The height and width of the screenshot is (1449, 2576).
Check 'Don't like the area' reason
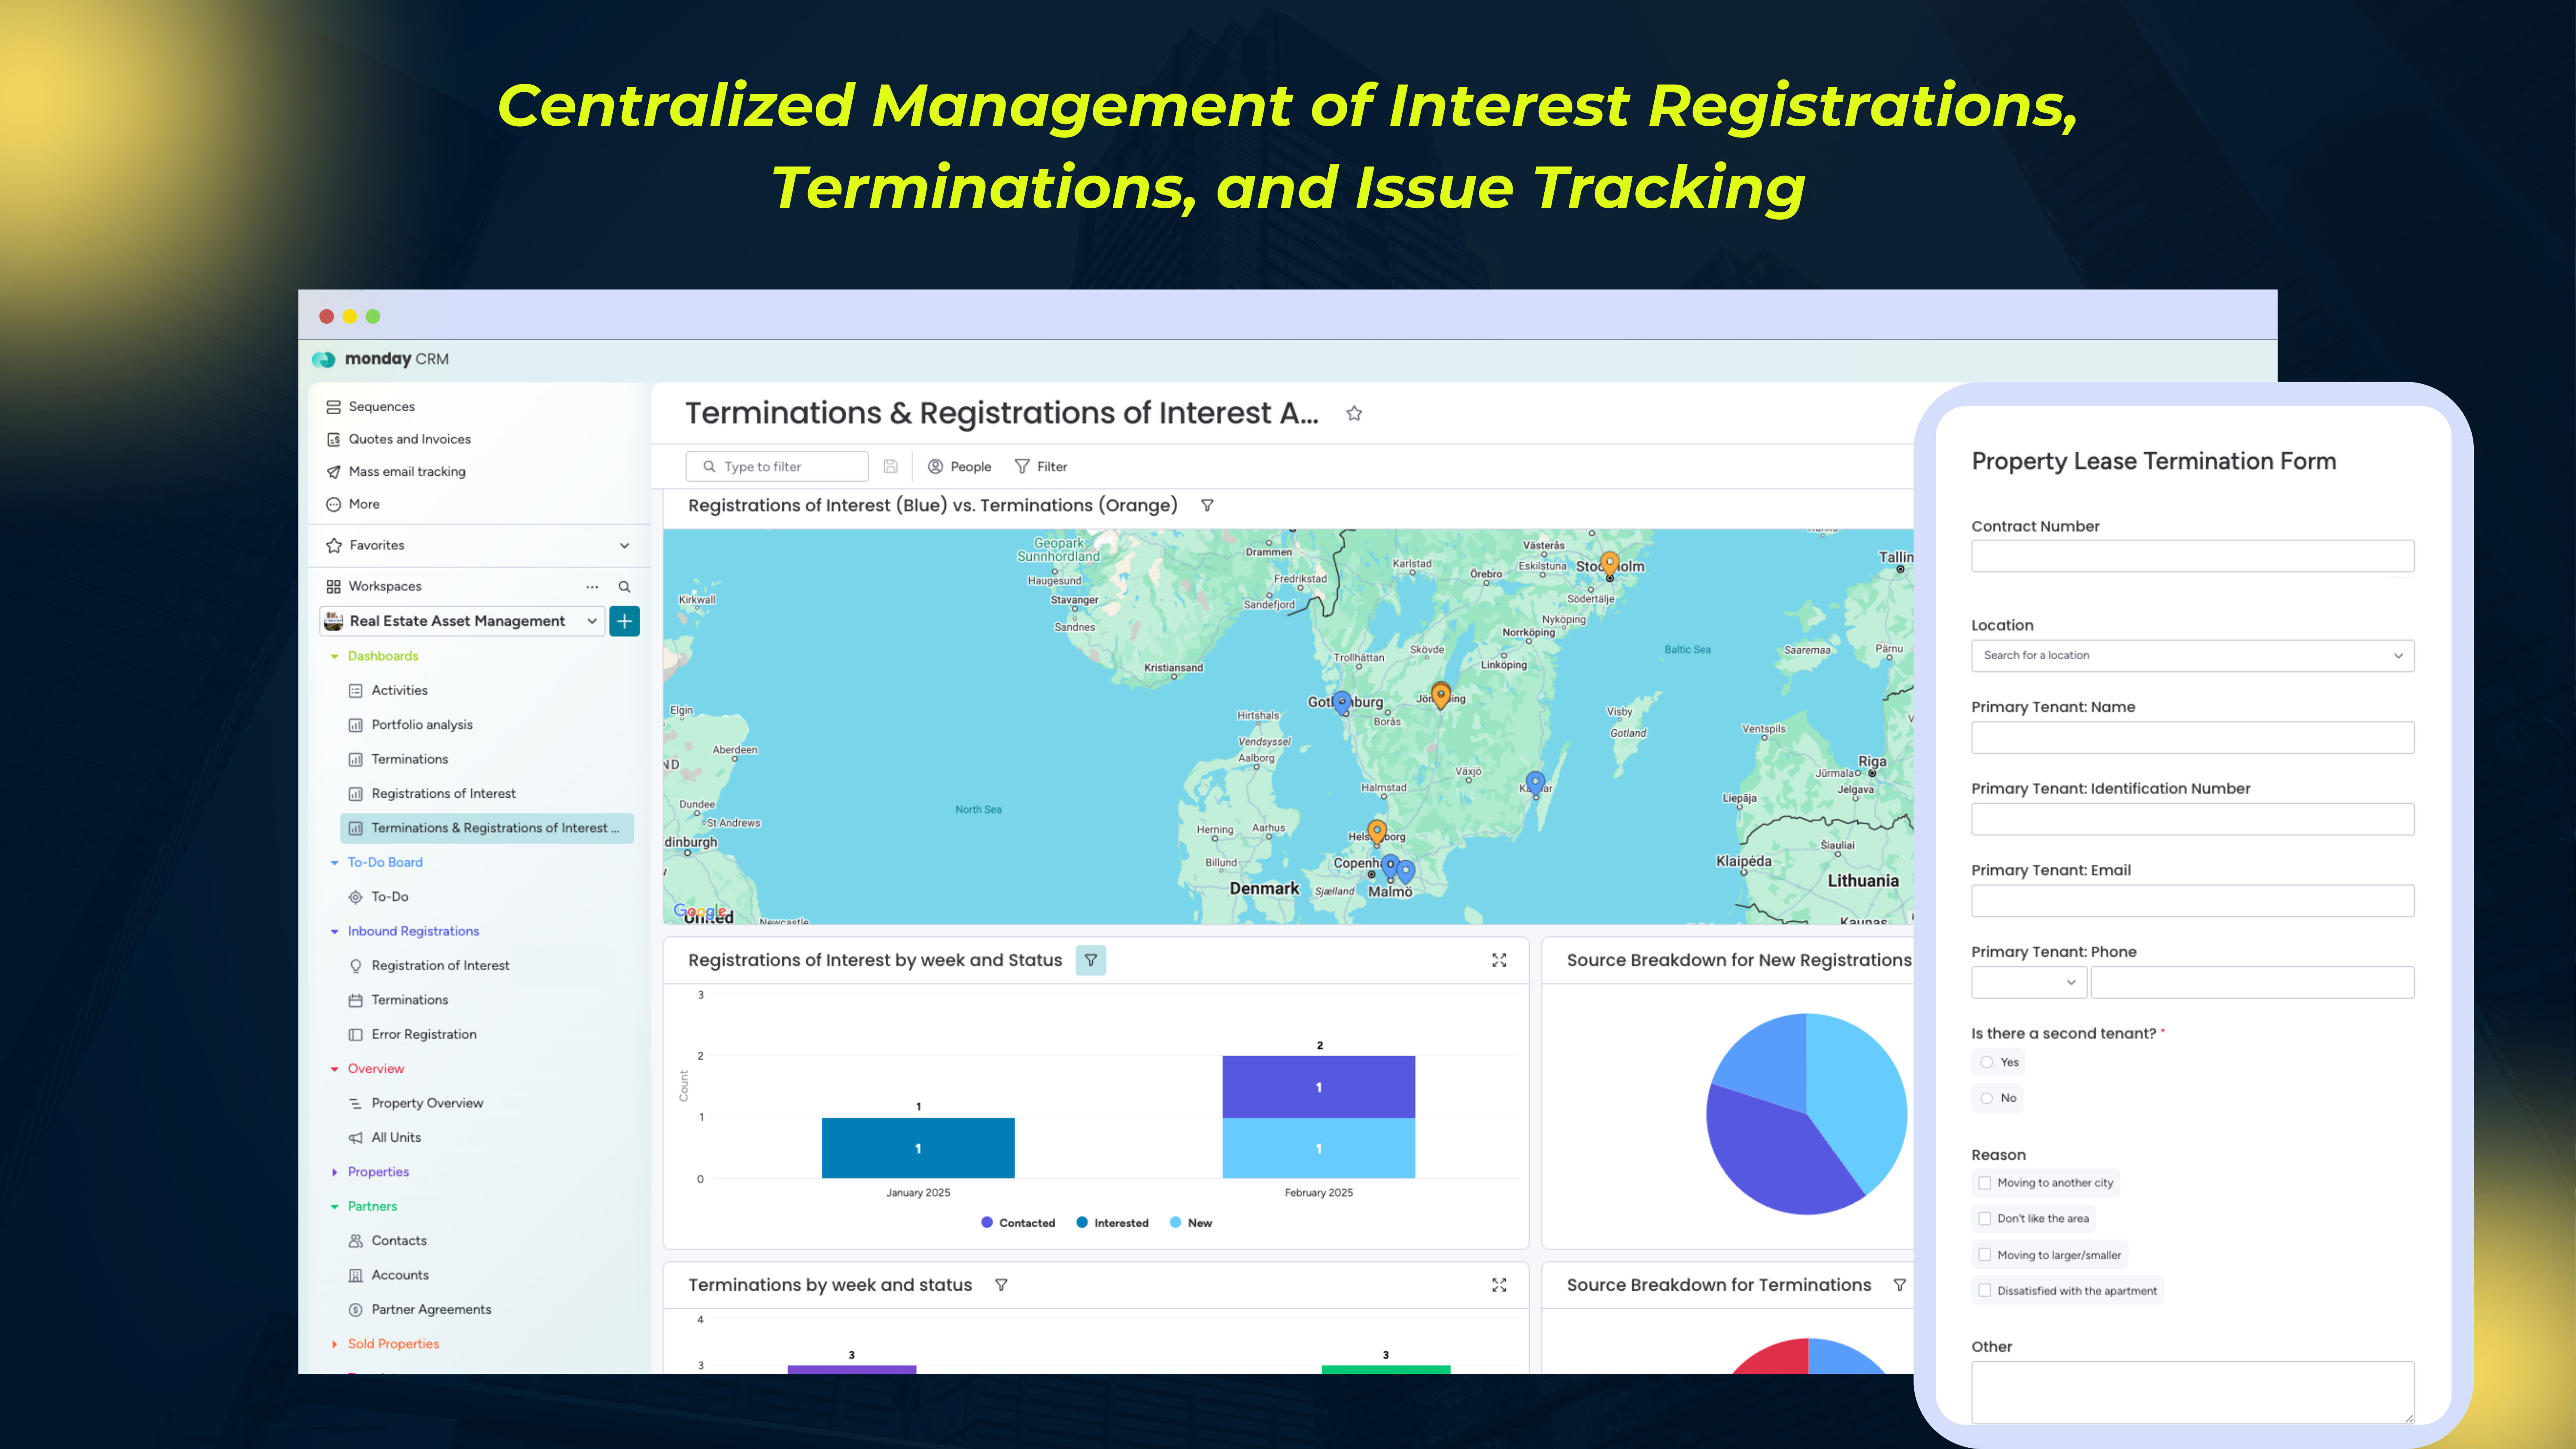1985,1219
